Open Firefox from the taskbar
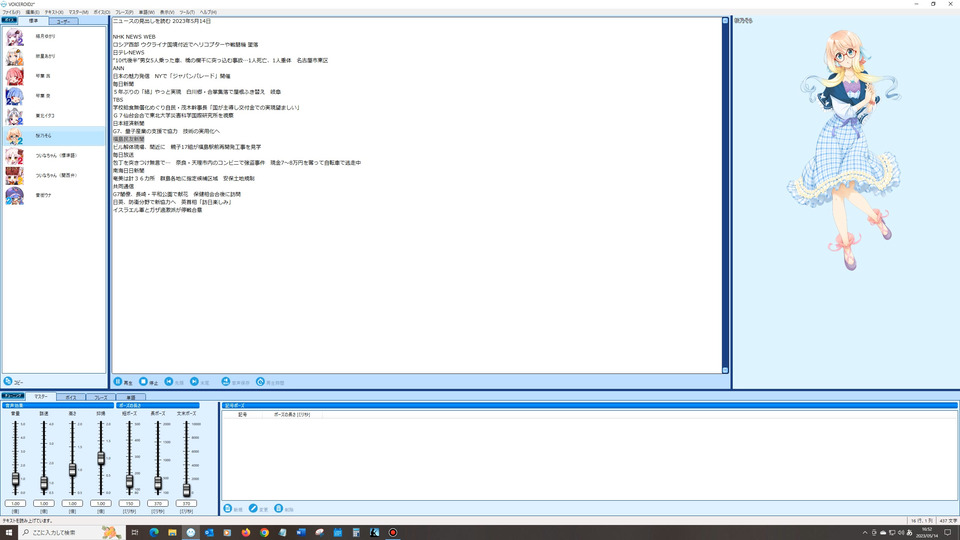The image size is (960, 540). click(246, 532)
